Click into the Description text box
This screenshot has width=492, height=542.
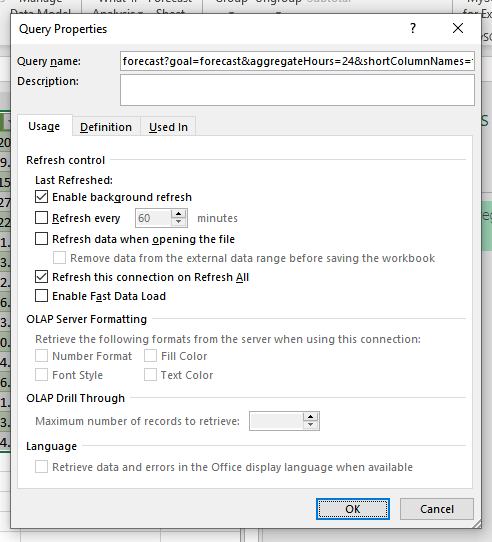(297, 90)
